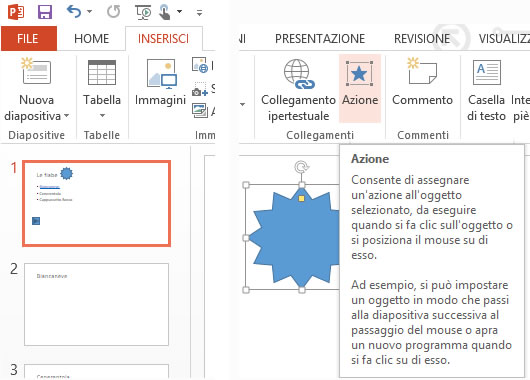The height and width of the screenshot is (380, 530).
Task: Customize Quick Access Toolbar dropdown
Action: pyautogui.click(x=199, y=13)
